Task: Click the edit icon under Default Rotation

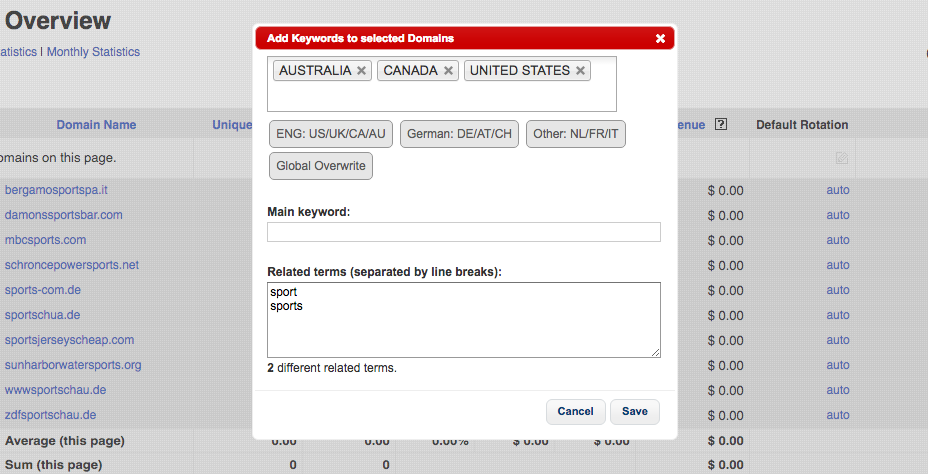Action: [x=842, y=158]
